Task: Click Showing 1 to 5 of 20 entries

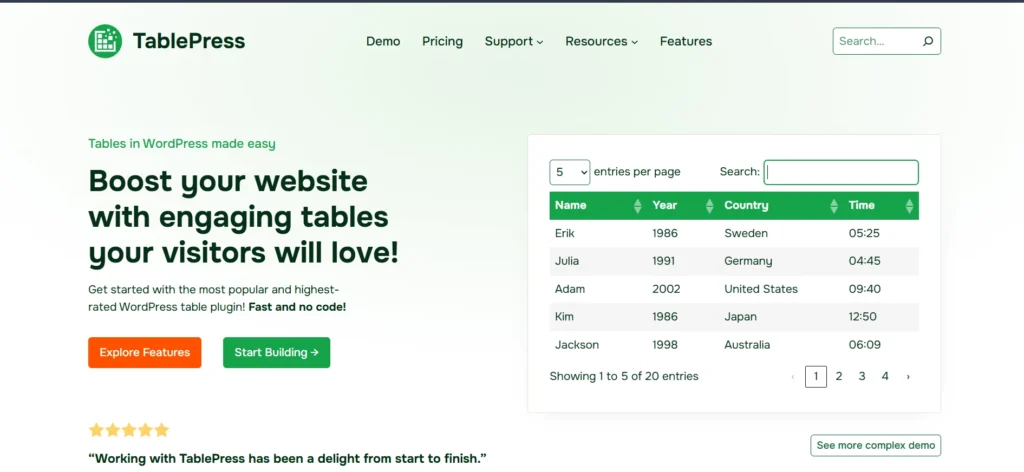Action: coord(624,377)
